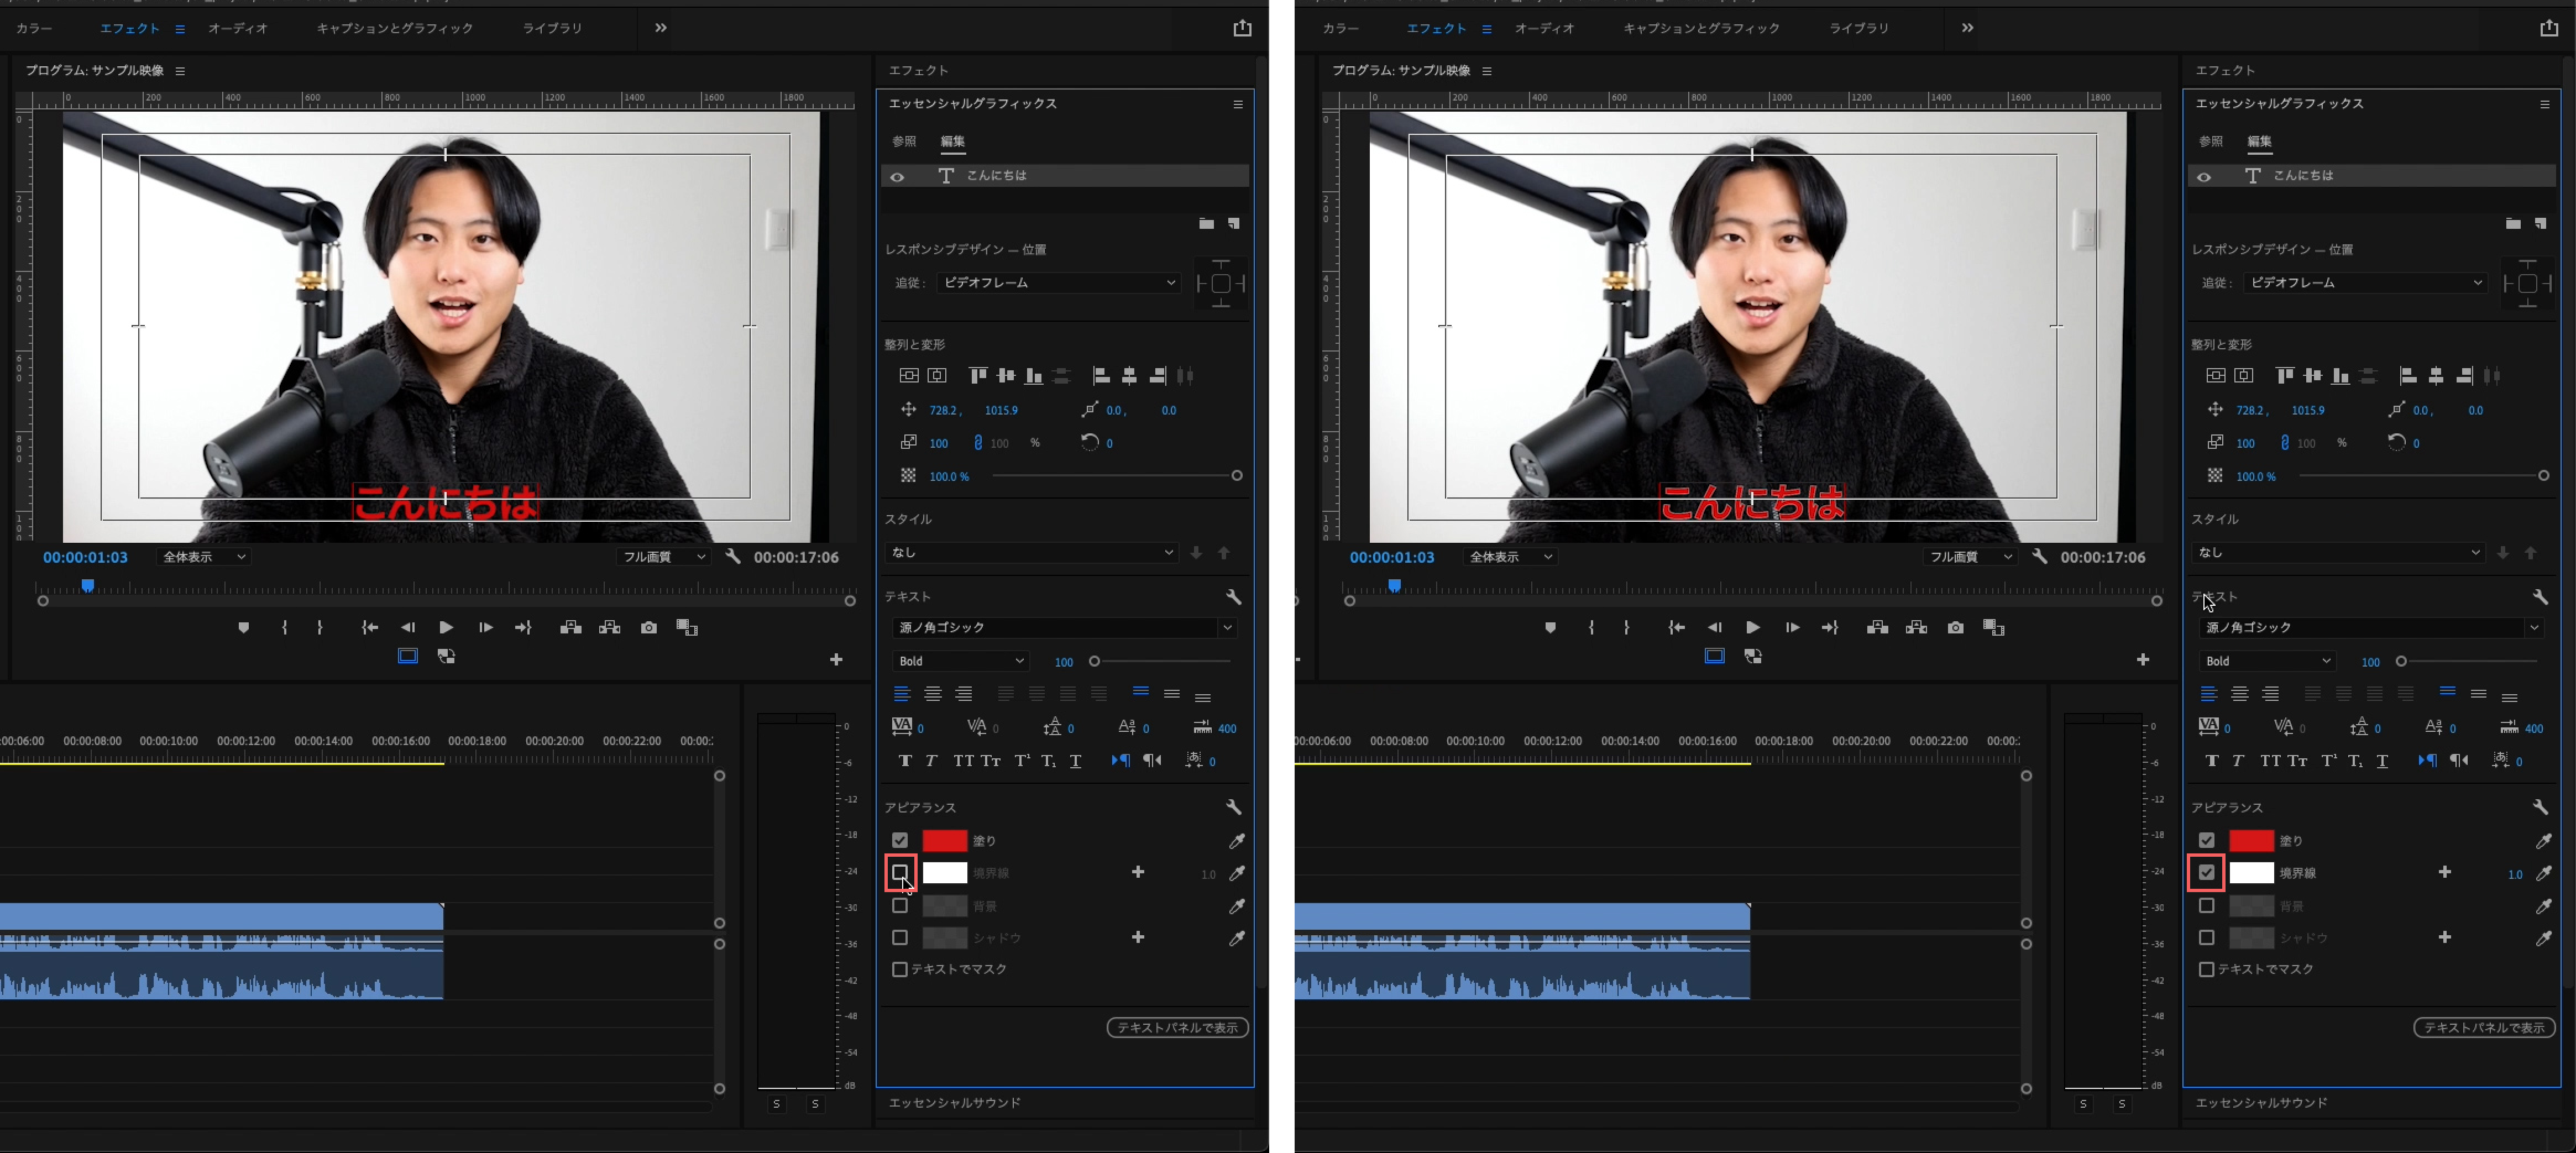The image size is (2576, 1153).
Task: Click Export Frame camera icon, left monitor
Action: pyautogui.click(x=649, y=627)
